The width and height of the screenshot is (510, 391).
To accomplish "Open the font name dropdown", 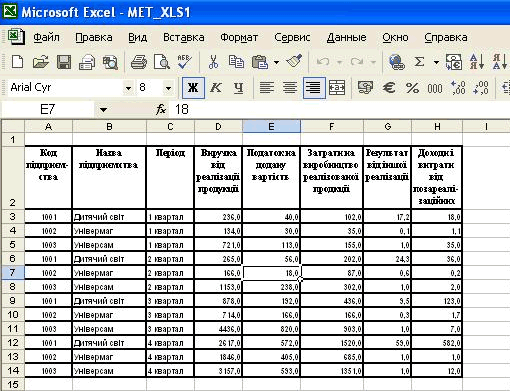I will [x=128, y=88].
